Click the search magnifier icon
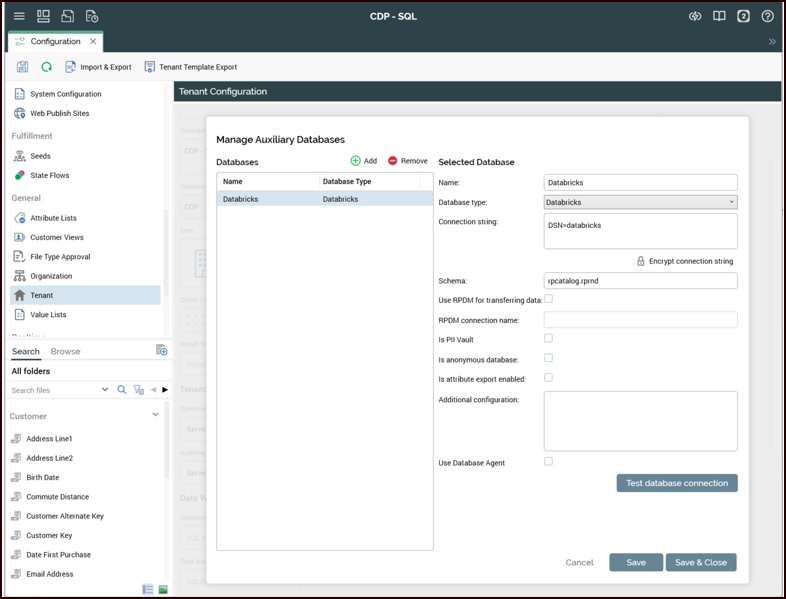Screen dimensions: 786x599 [122, 390]
